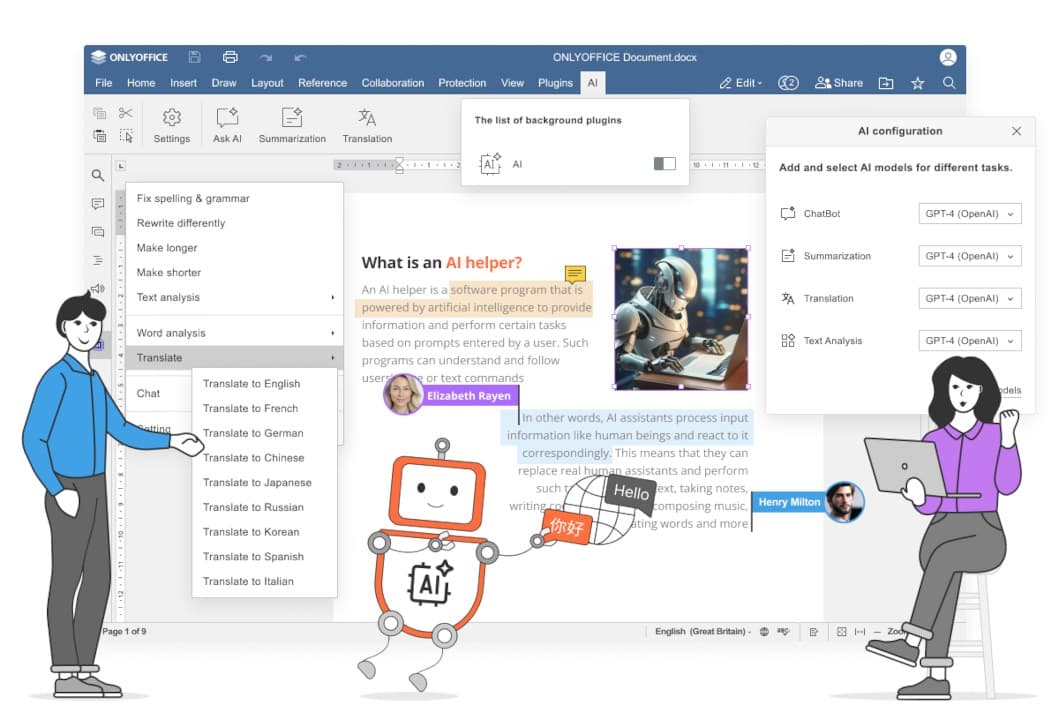This screenshot has height=720, width=1059.
Task: Close the AI configuration panel
Action: 1016,131
